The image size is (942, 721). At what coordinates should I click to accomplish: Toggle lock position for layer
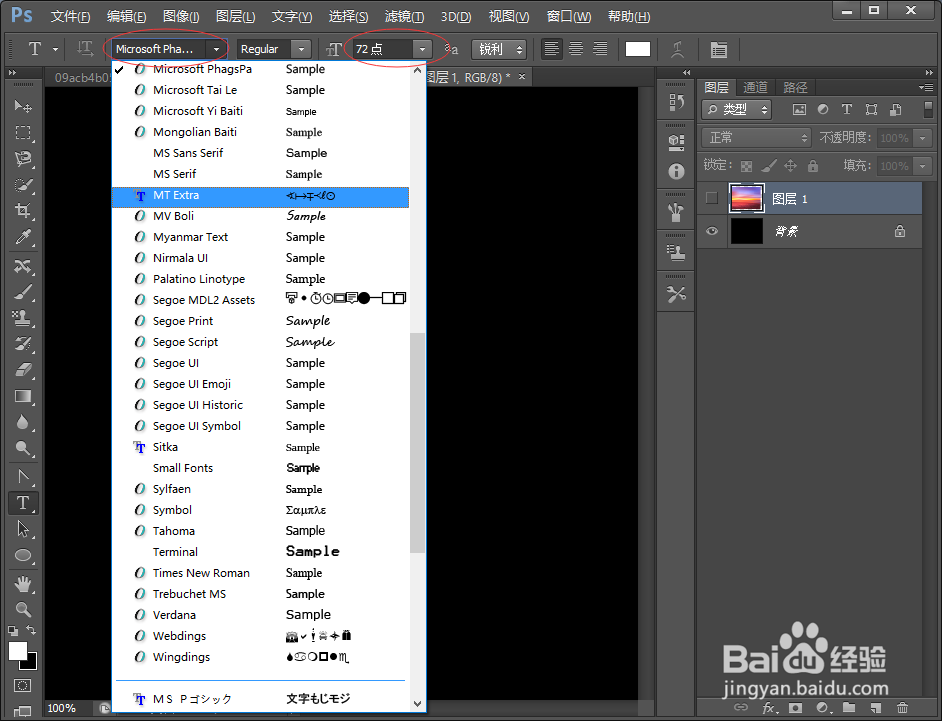click(791, 166)
